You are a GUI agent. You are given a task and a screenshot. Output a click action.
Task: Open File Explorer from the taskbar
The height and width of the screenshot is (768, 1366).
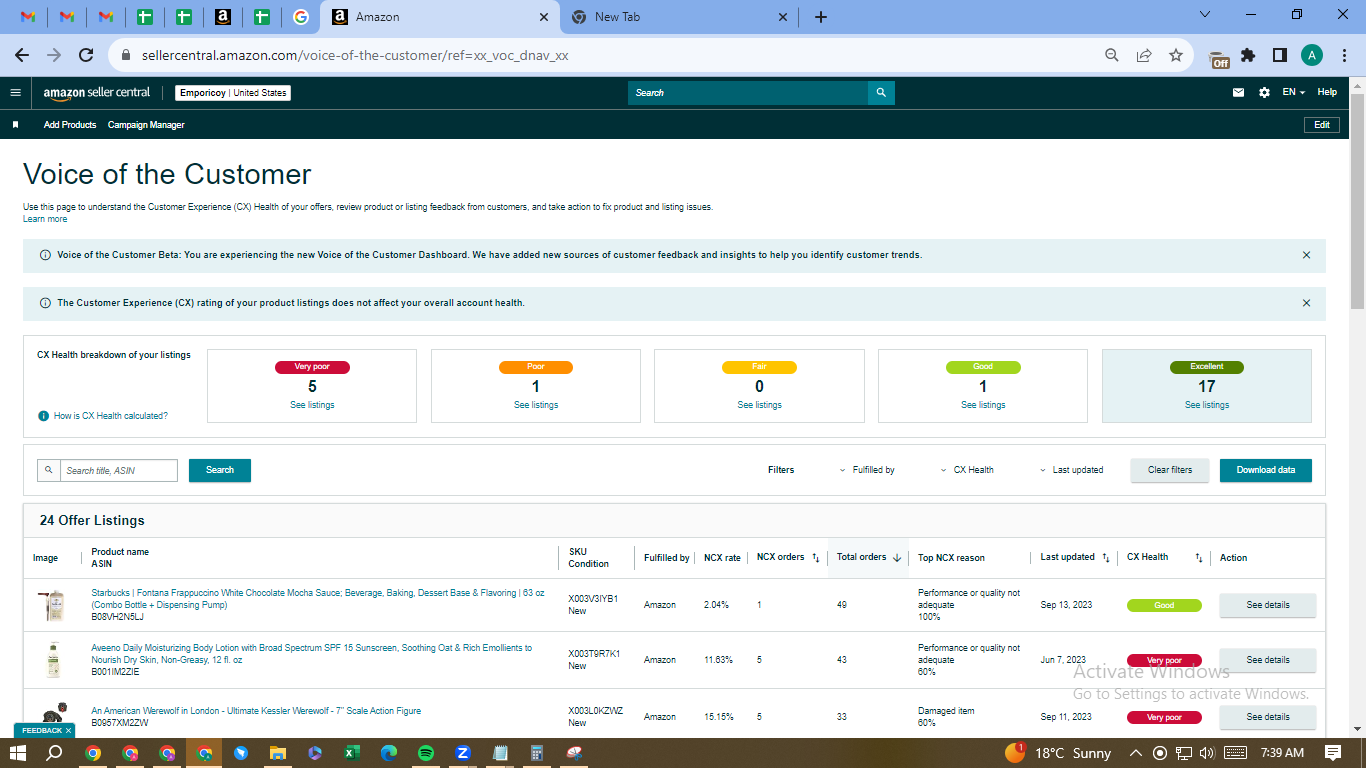(x=277, y=753)
